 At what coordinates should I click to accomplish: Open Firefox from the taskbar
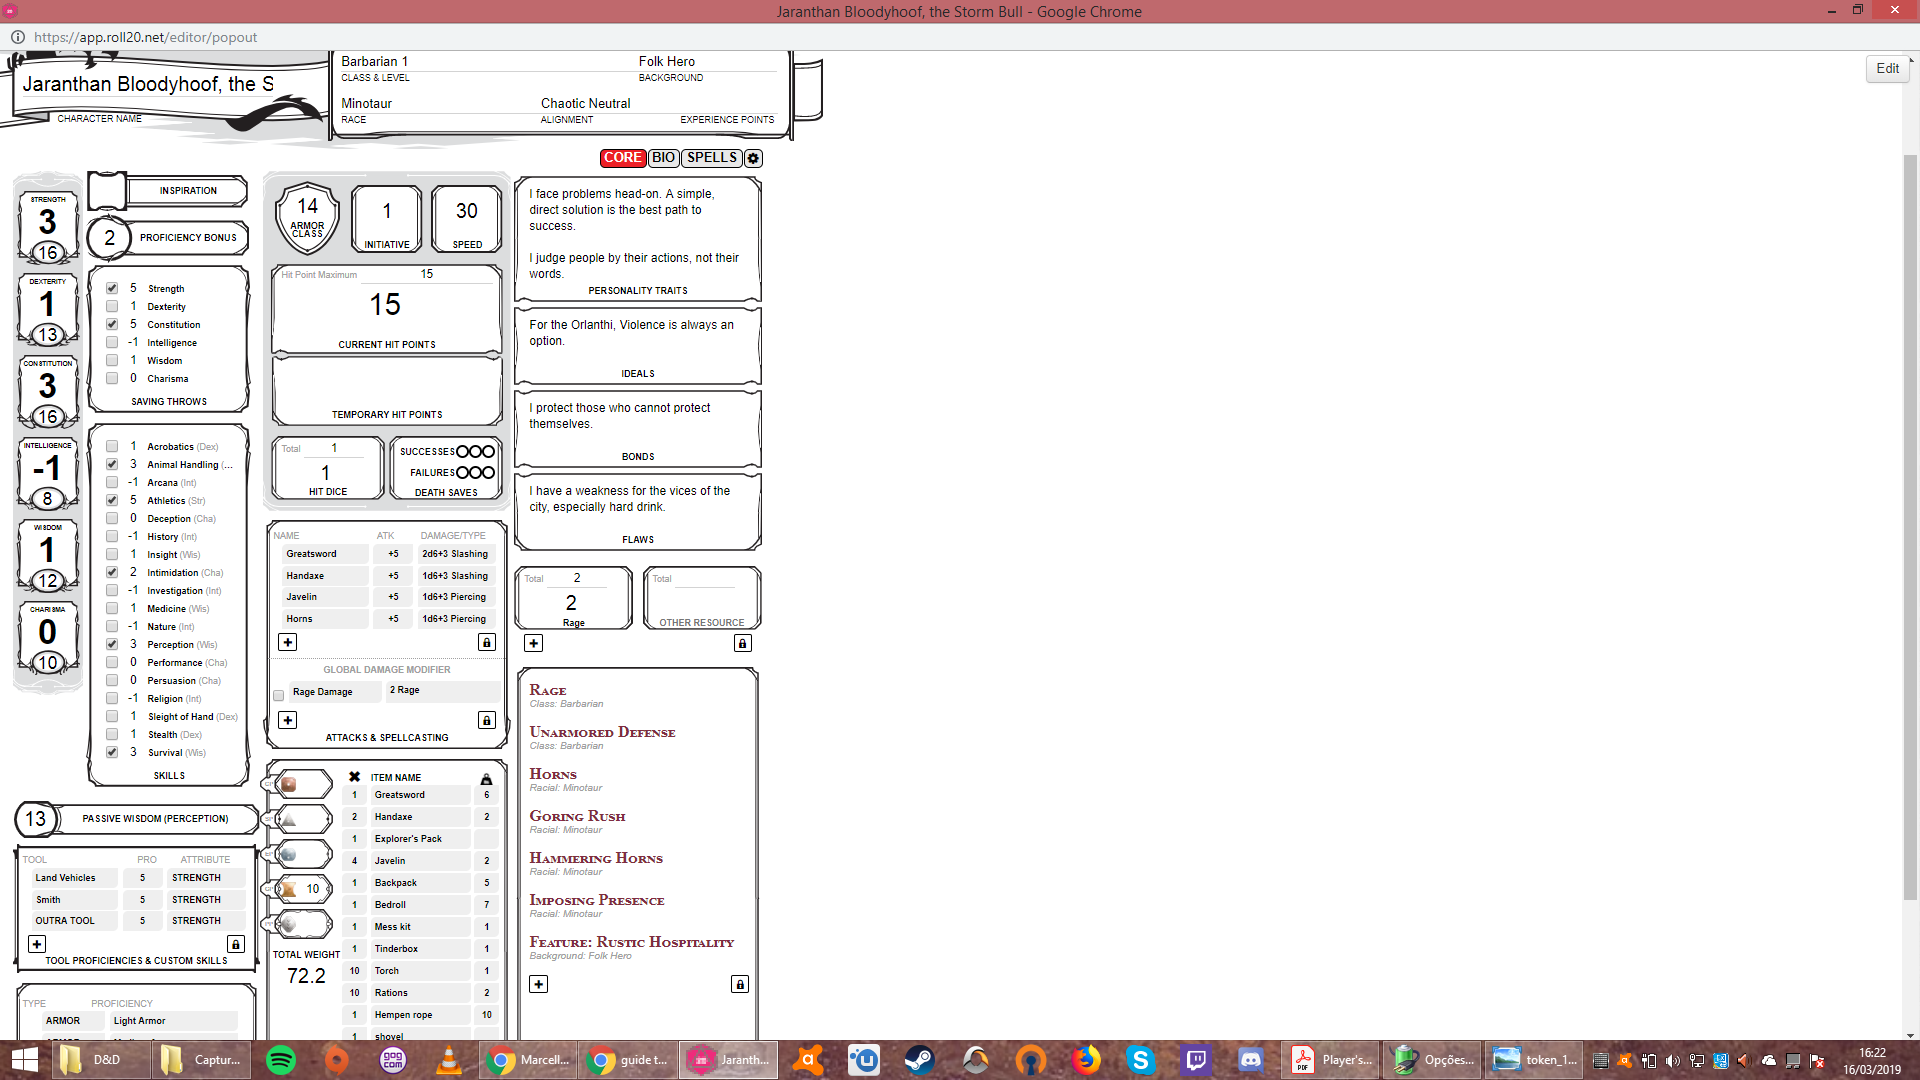pos(1086,1060)
